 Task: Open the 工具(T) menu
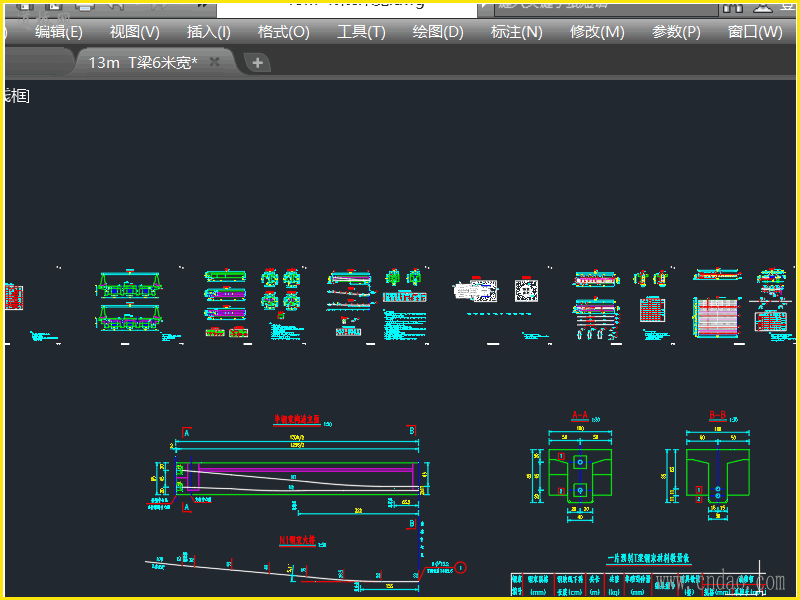361,32
